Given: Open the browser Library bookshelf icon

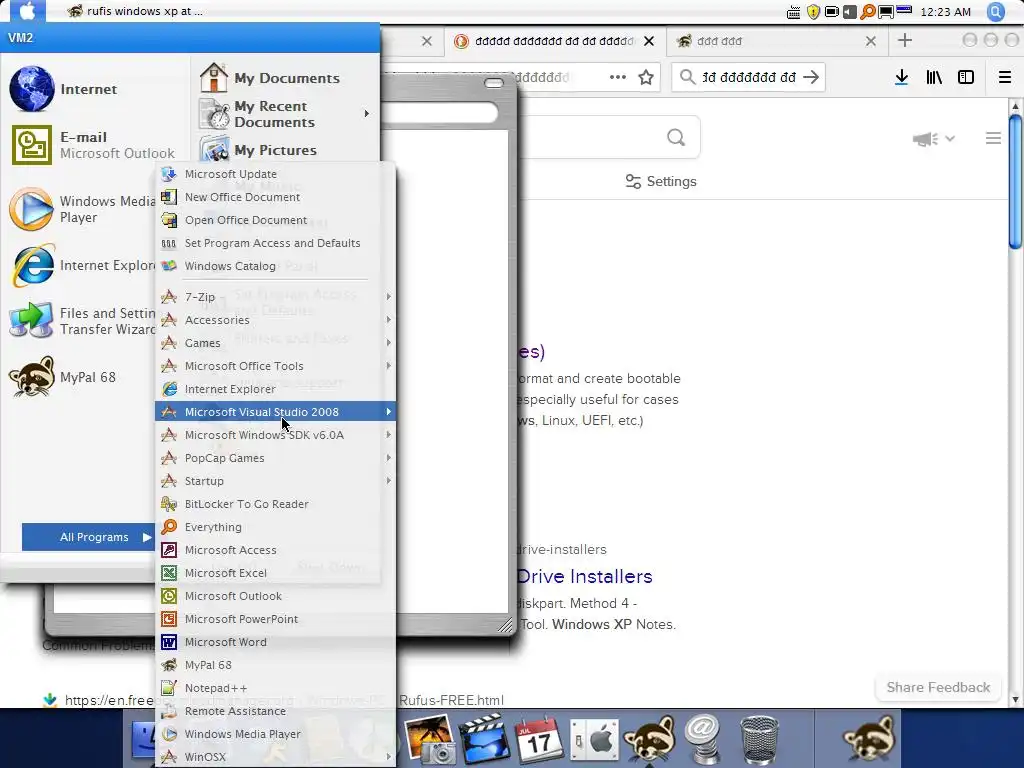Looking at the screenshot, I should 934,77.
